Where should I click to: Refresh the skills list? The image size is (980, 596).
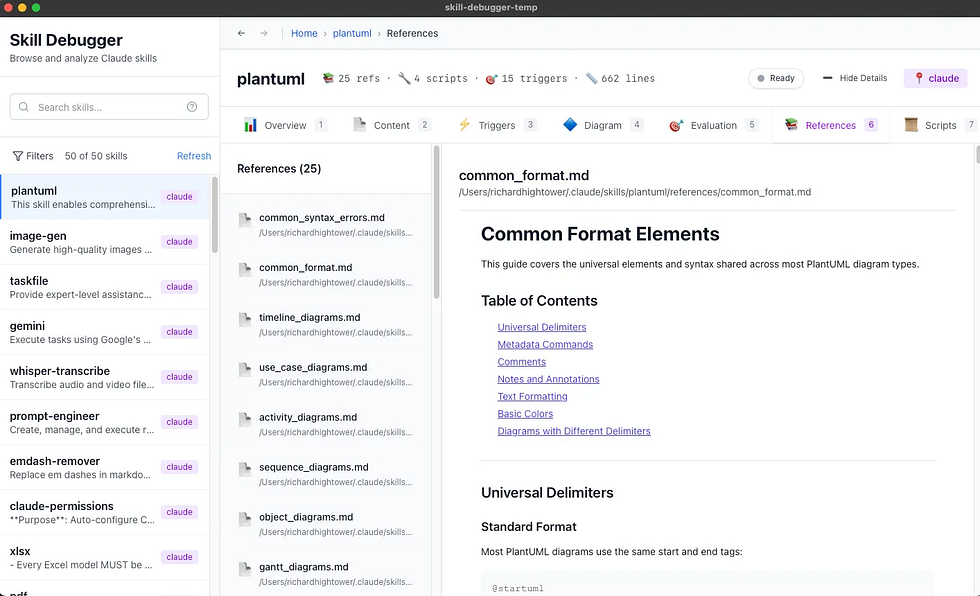coord(194,156)
